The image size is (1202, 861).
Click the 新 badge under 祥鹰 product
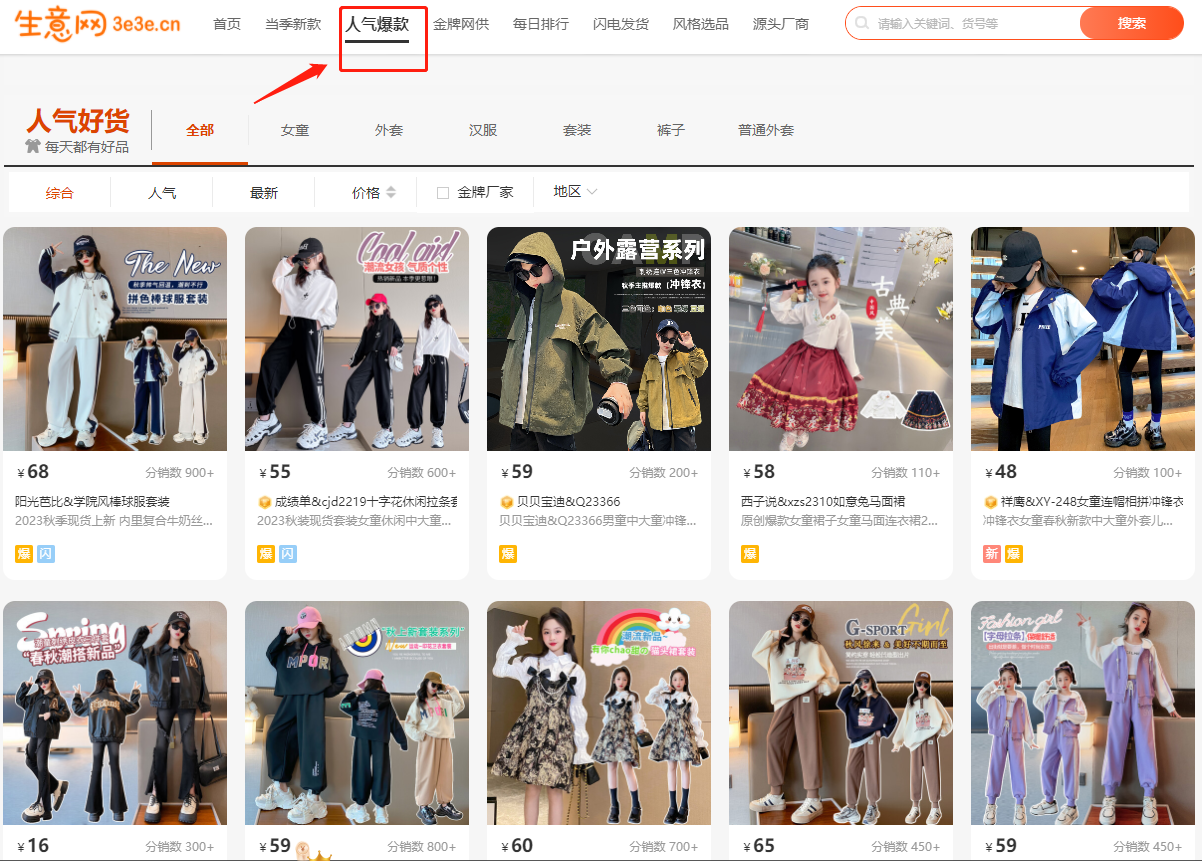991,554
